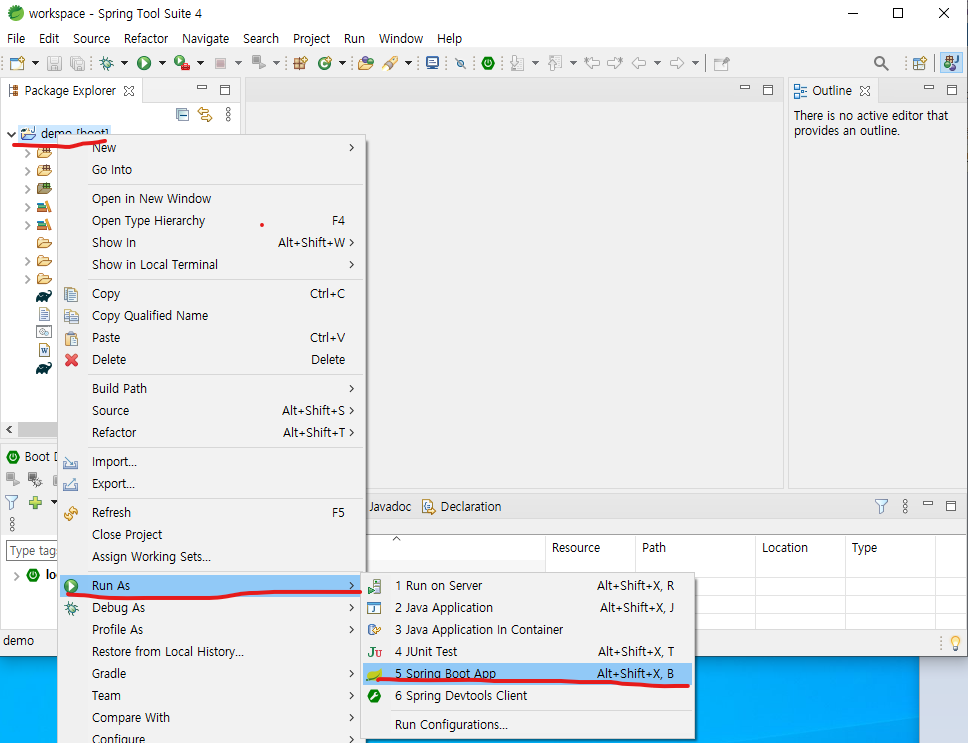Screen dimensions: 968x743
Task: Click the Forward navigation arrow in toolbar
Action: (x=677, y=63)
